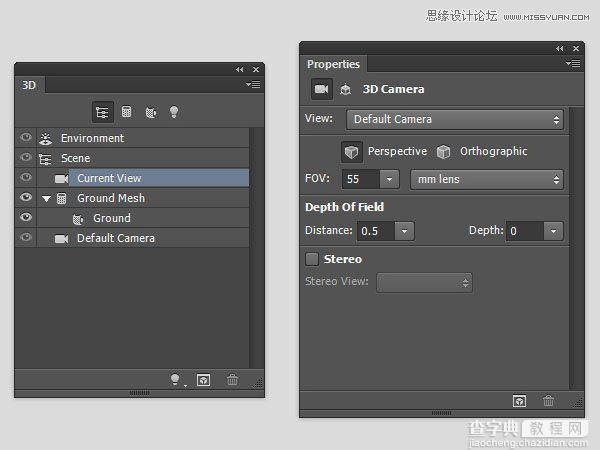Filter 3D panel by Meshes icon

pyautogui.click(x=126, y=112)
